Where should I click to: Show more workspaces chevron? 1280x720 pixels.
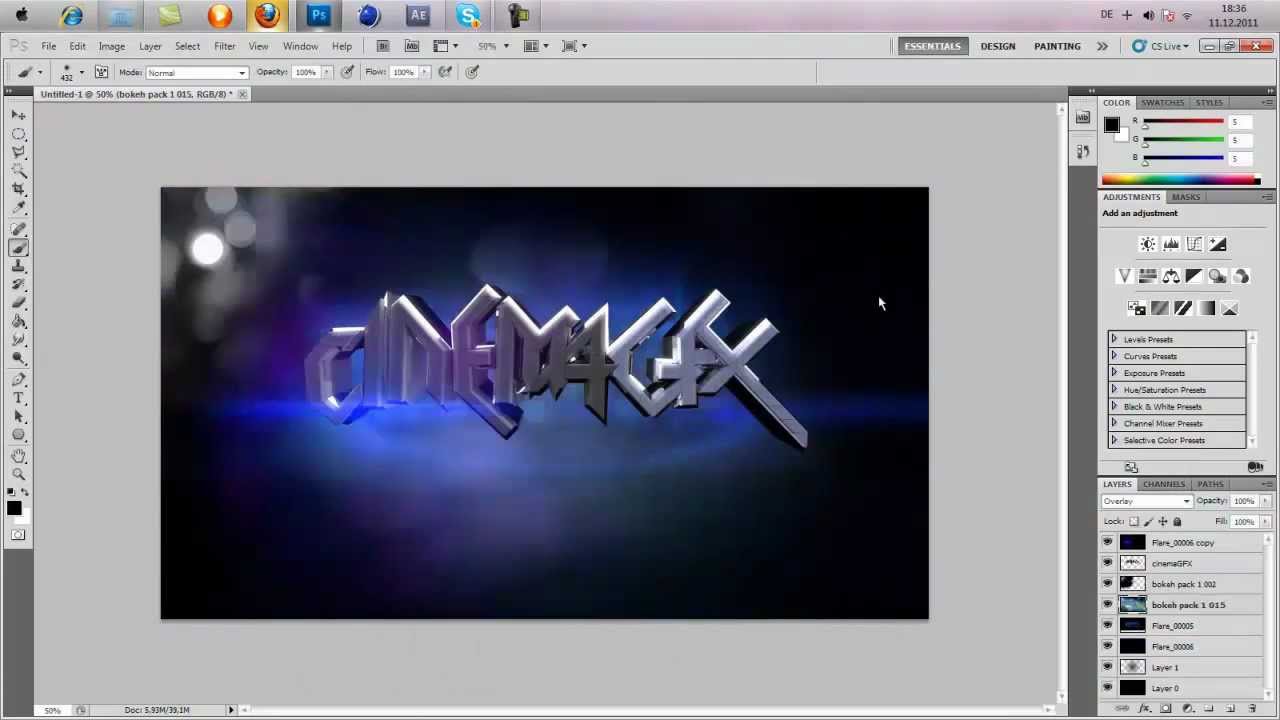(x=1102, y=46)
